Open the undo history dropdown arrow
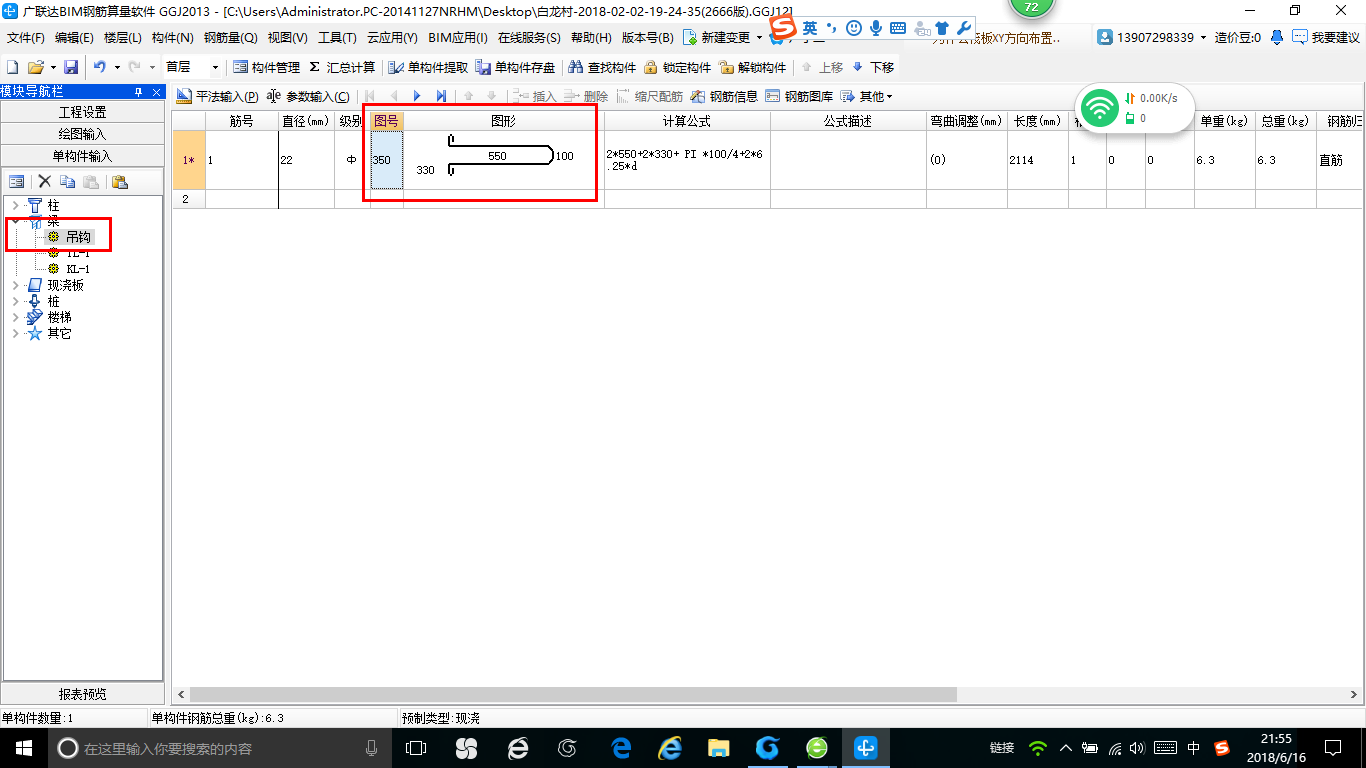The width and height of the screenshot is (1366, 768). [117, 67]
